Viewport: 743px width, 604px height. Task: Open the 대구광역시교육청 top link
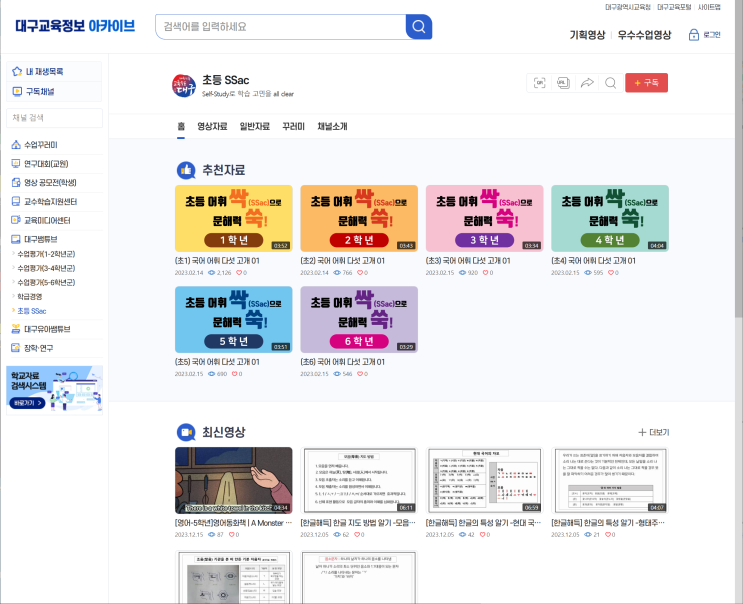(x=628, y=7)
